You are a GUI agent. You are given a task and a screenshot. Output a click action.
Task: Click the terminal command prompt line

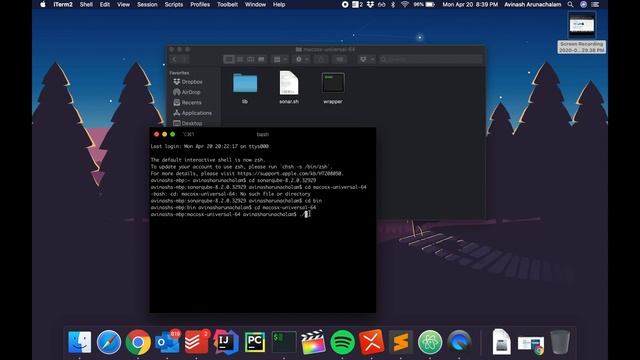(x=230, y=214)
